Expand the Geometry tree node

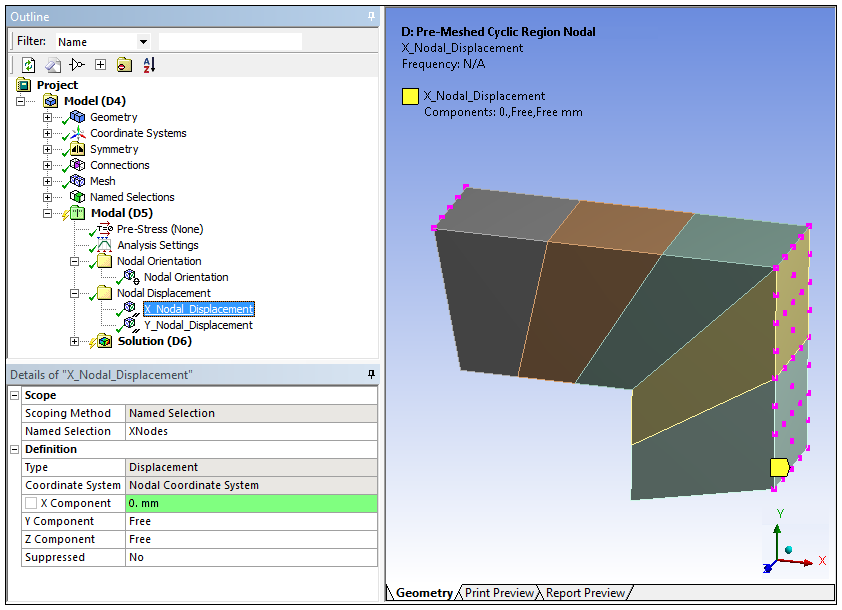47,117
